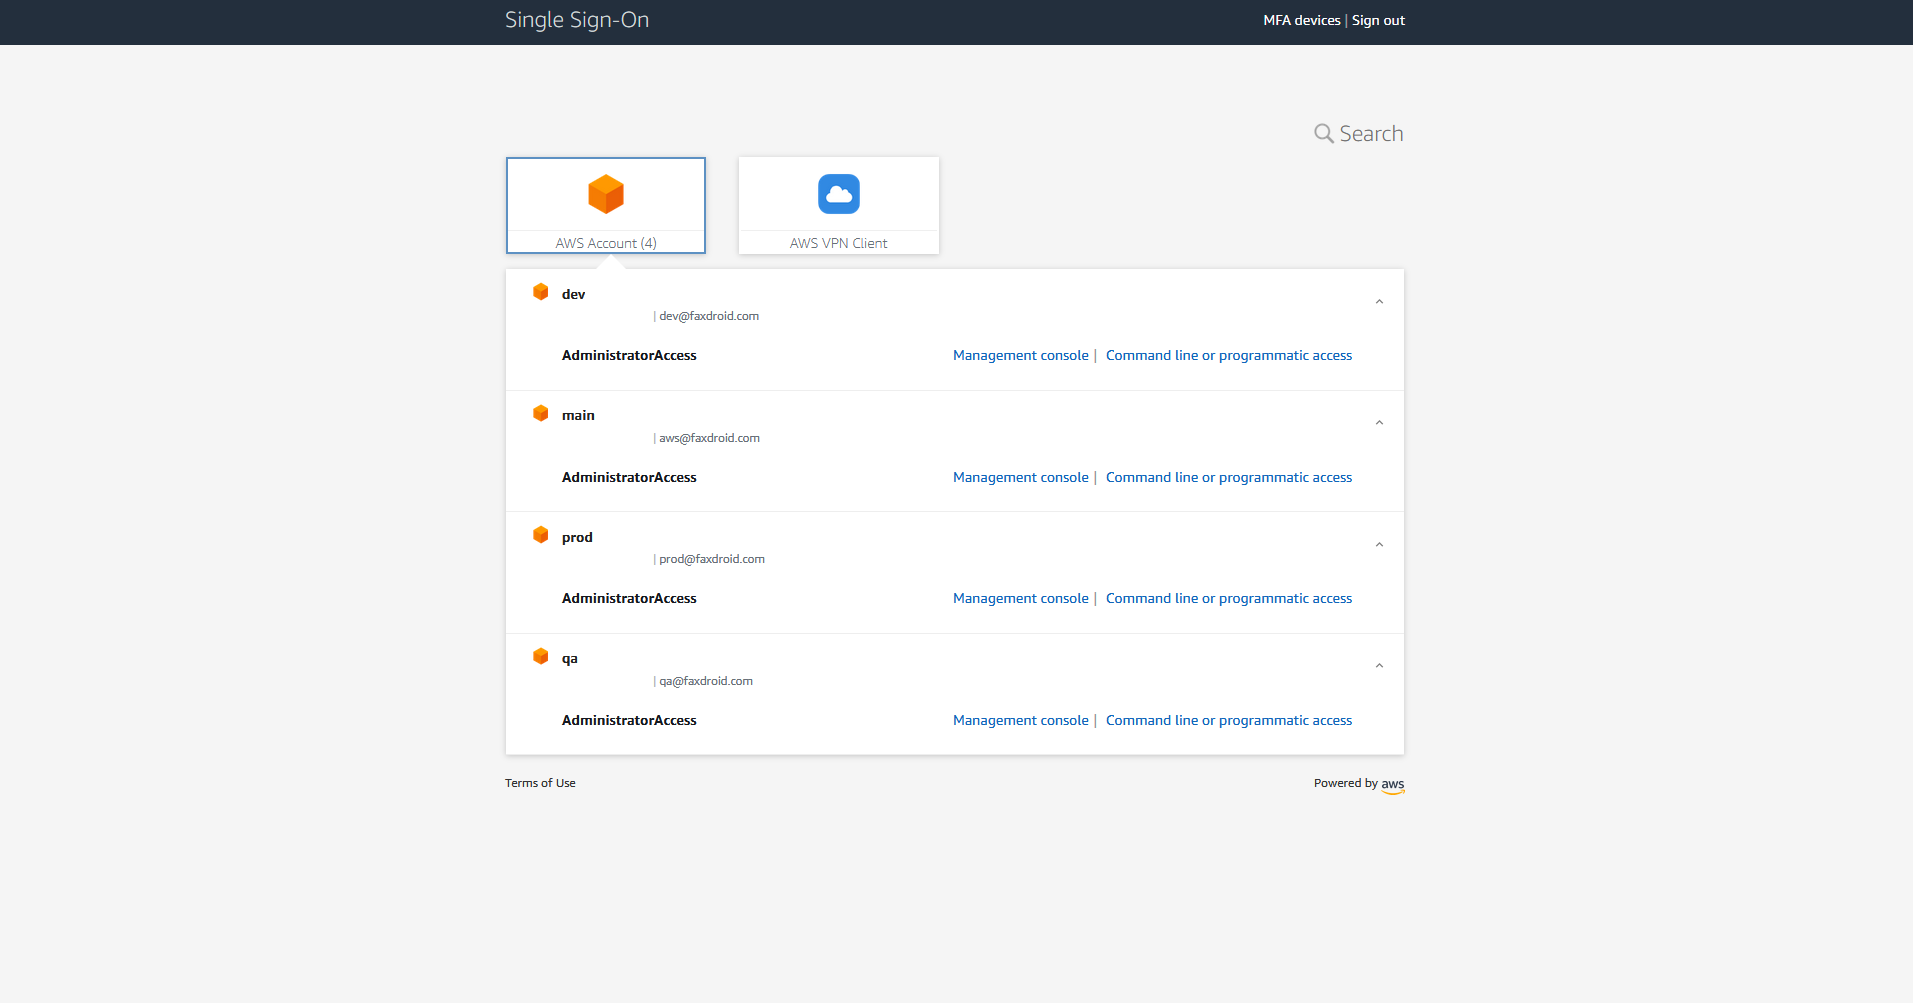Click the orange cube icon beside qa
The width and height of the screenshot is (1913, 1003).
541,656
